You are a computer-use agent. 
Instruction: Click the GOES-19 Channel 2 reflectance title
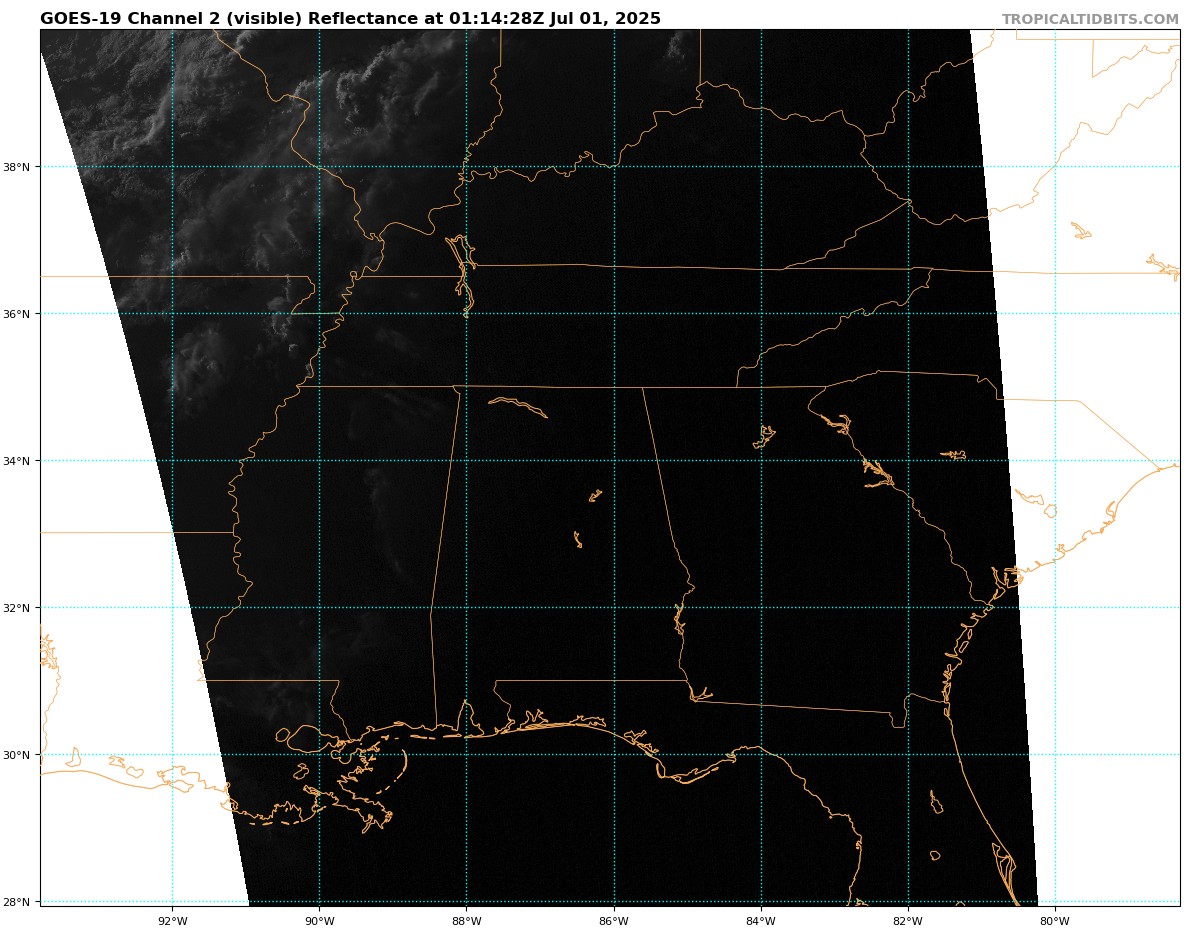click(x=350, y=19)
